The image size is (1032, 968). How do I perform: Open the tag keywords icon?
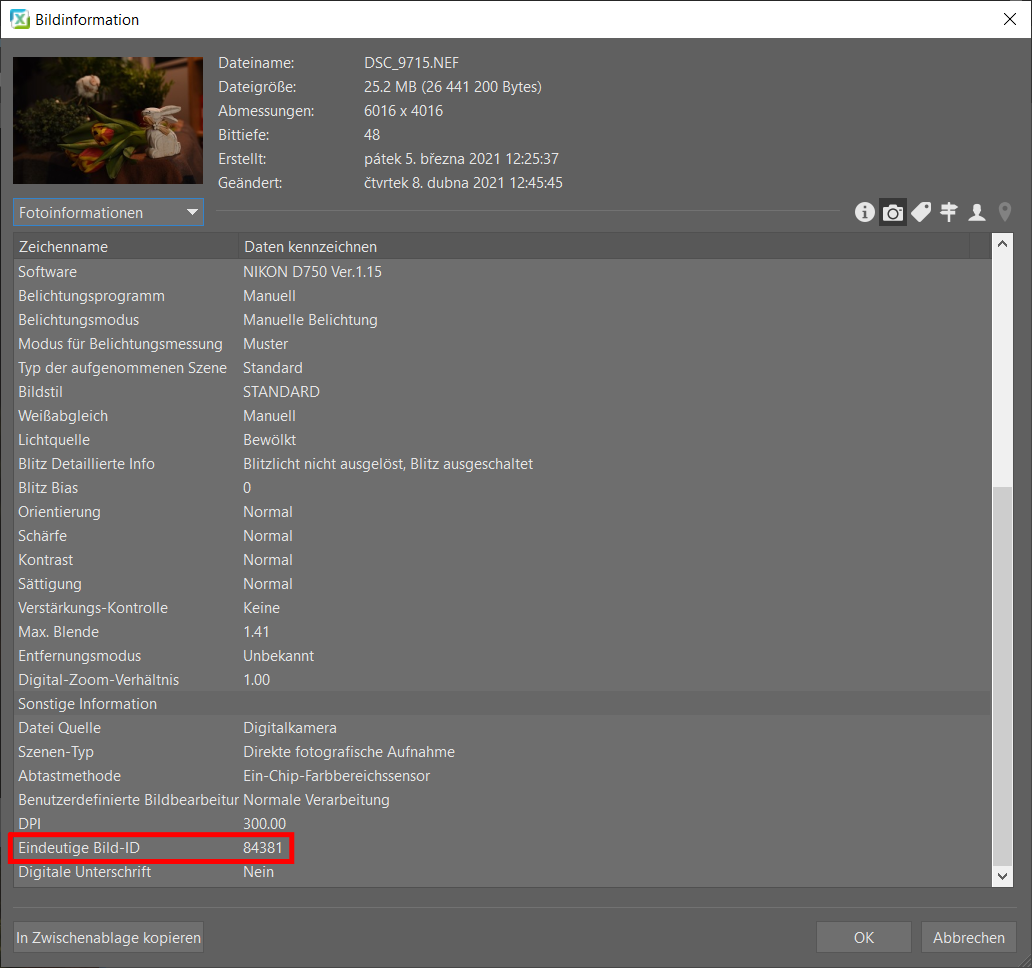point(921,212)
